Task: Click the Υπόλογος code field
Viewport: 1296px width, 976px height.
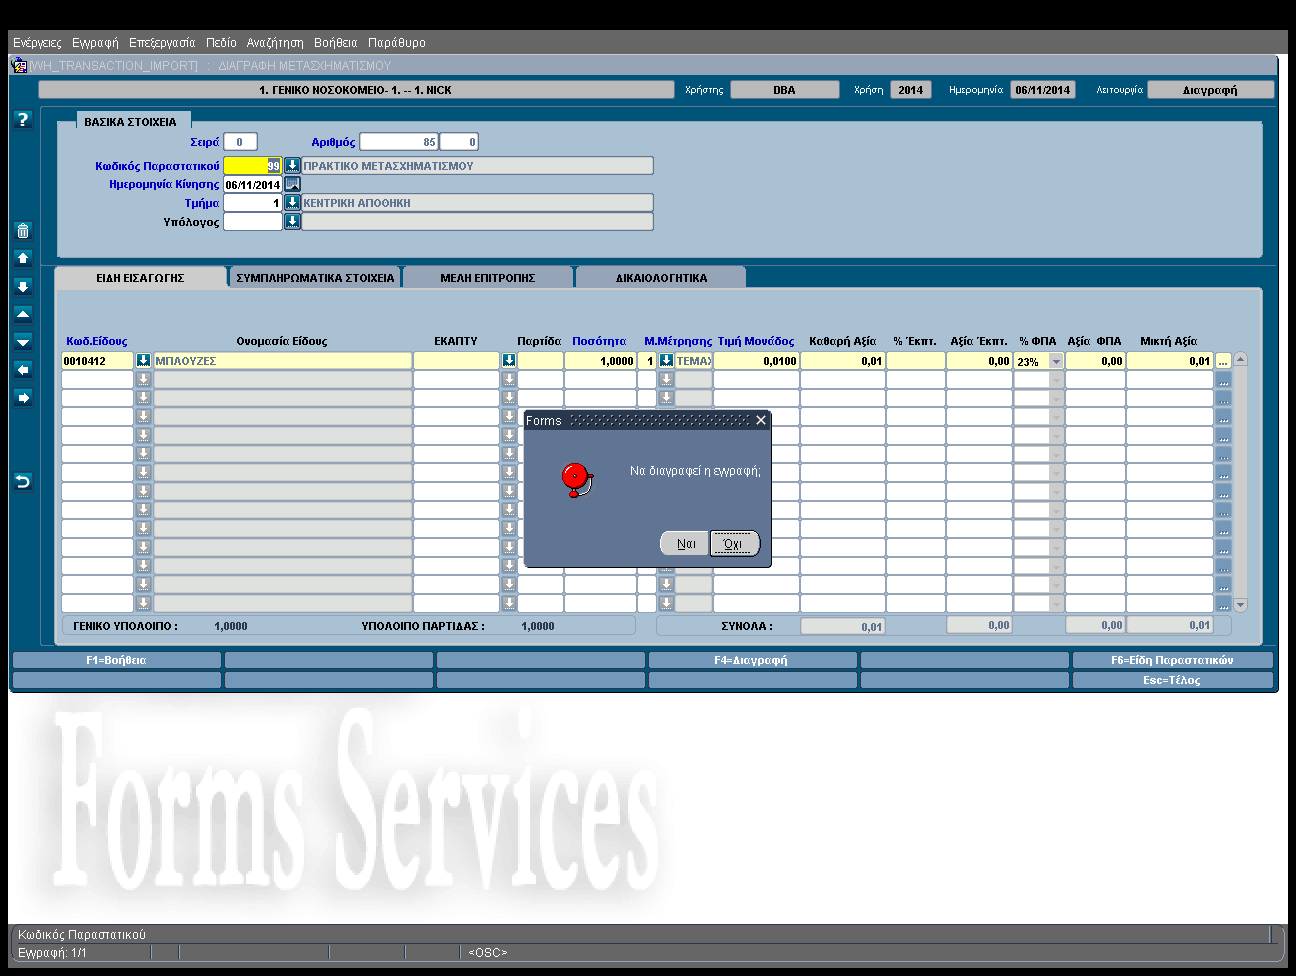Action: (x=253, y=221)
